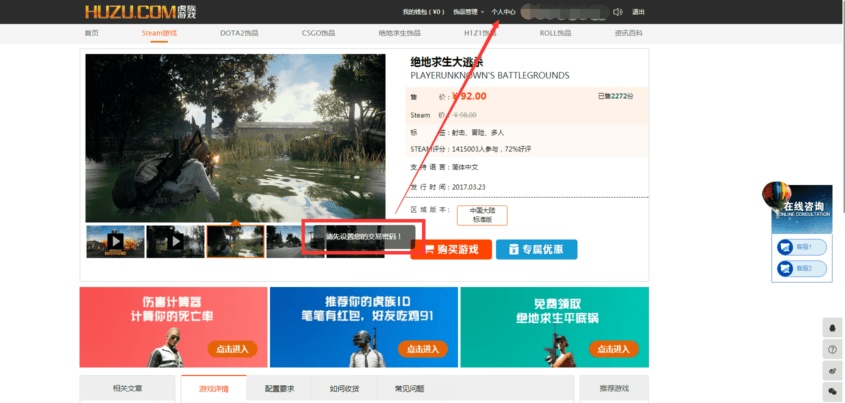Open the Weibo icon on right sidebar

coord(832,370)
